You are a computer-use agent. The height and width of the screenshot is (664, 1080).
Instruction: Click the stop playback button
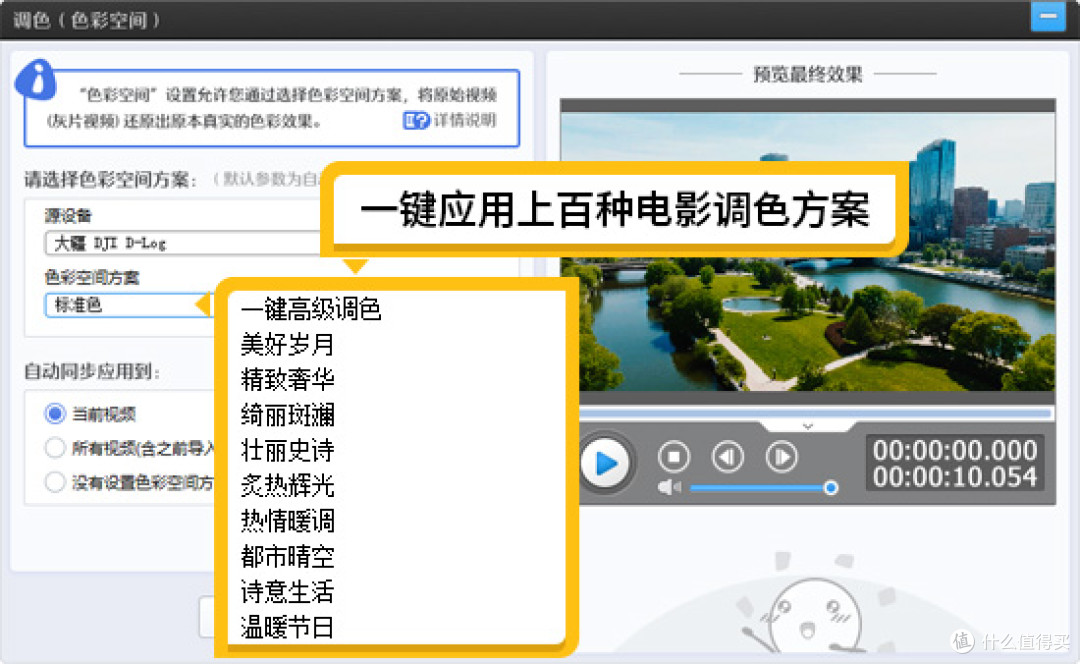point(674,457)
